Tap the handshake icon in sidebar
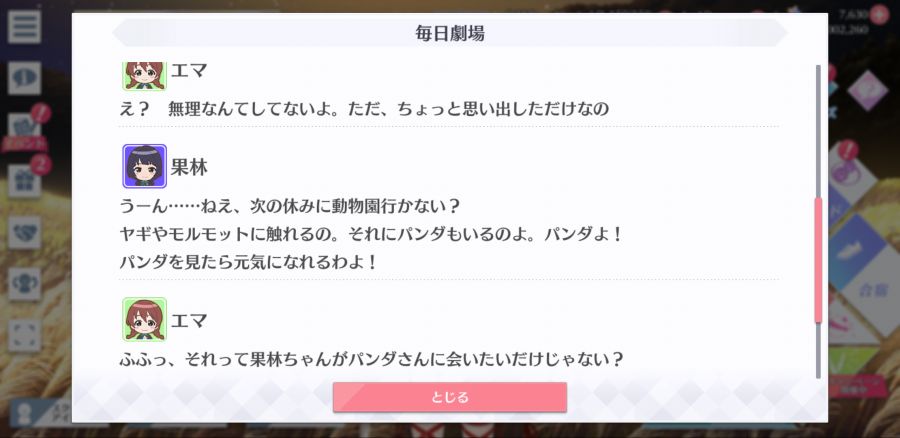This screenshot has height=438, width=900. point(24,232)
